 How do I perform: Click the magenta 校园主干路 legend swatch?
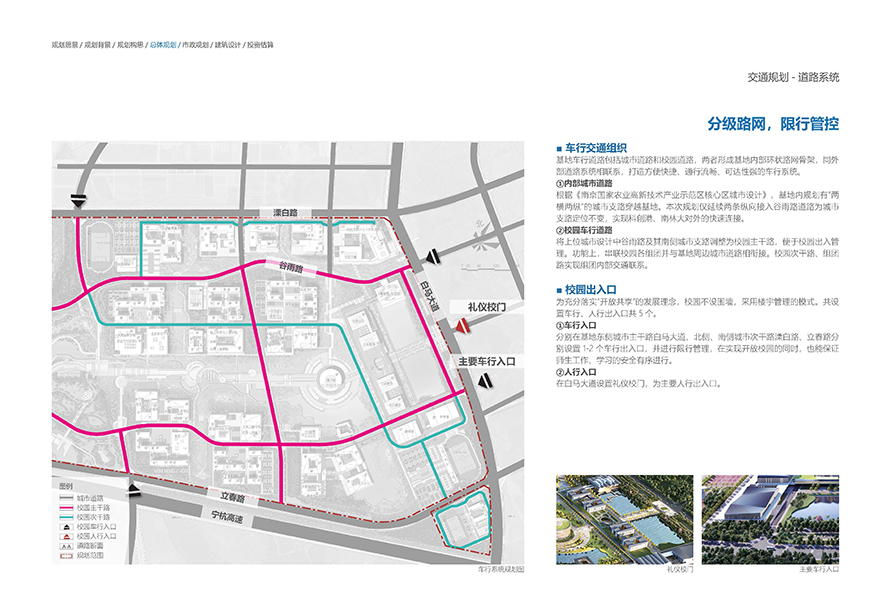(66, 507)
